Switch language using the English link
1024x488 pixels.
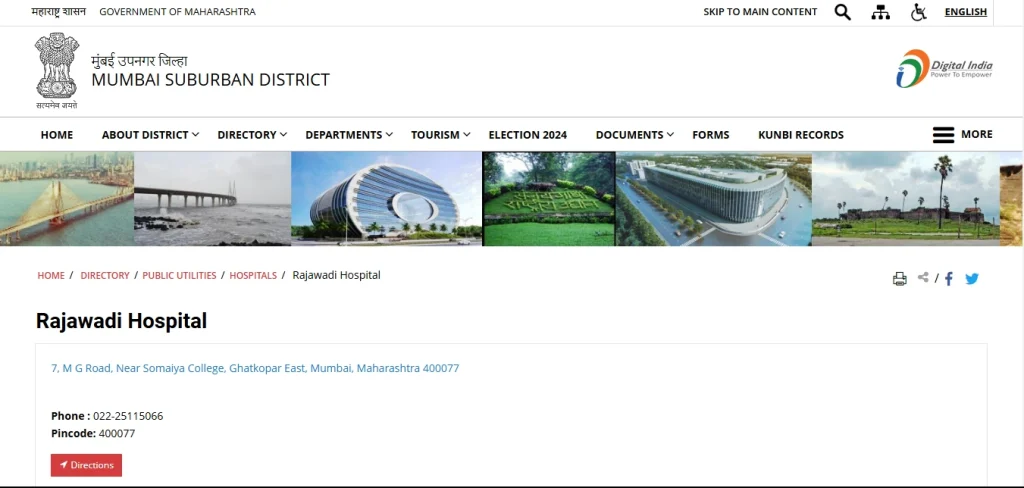tap(965, 12)
